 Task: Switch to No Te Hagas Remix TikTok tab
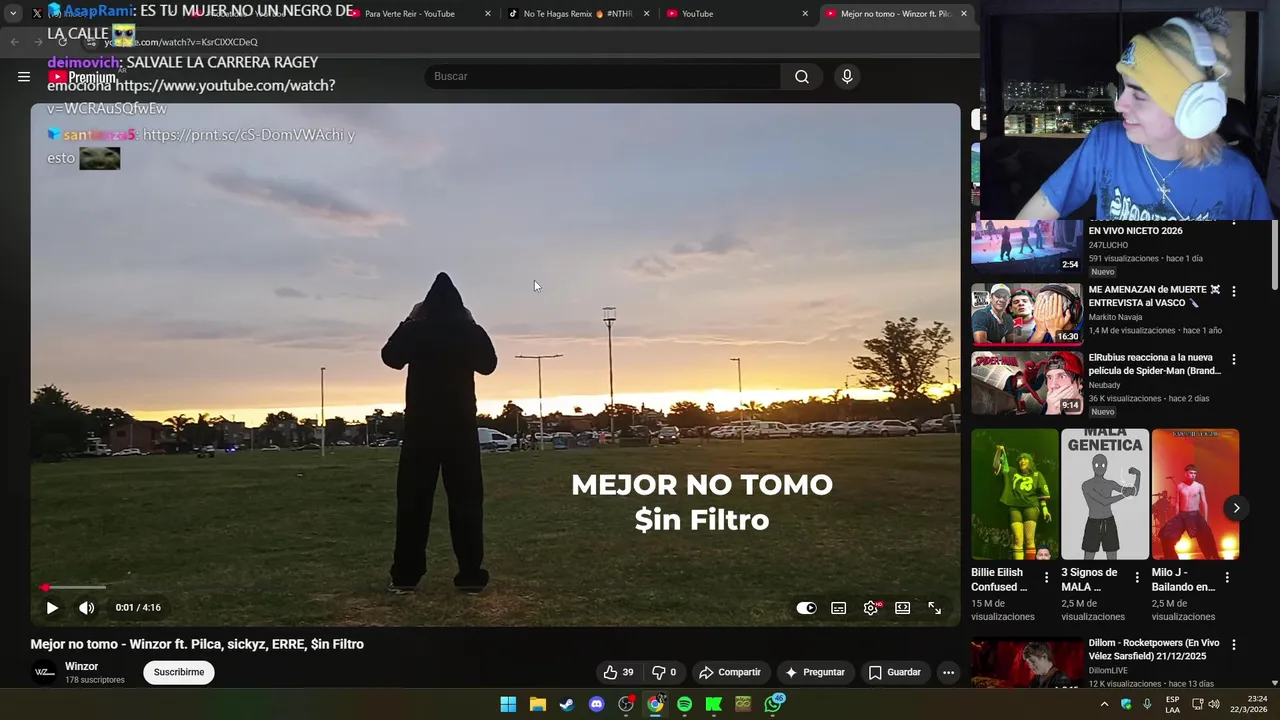577,14
